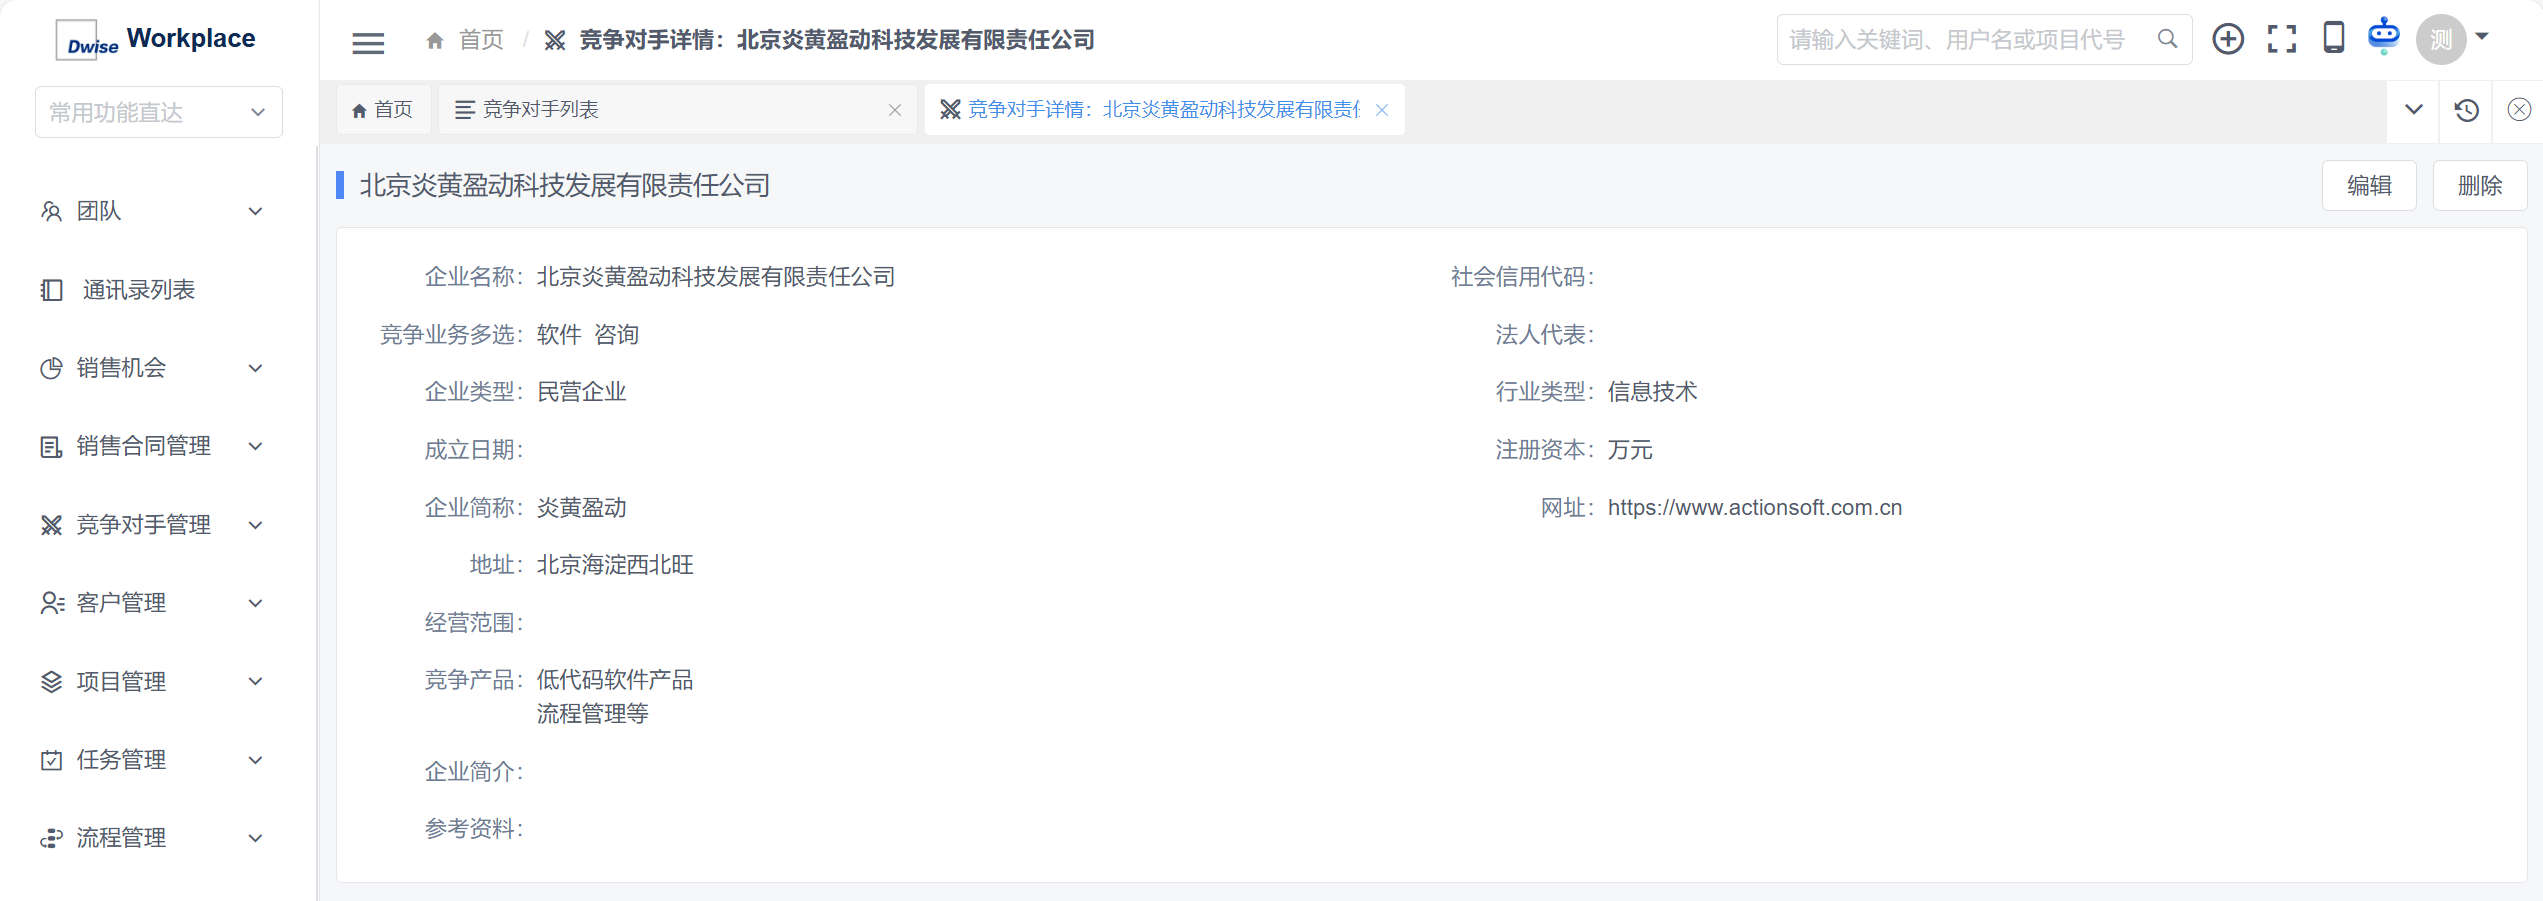Image resolution: width=2543 pixels, height=901 pixels.
Task: Expand the 销售合同管理 menu chevron
Action: [x=256, y=446]
